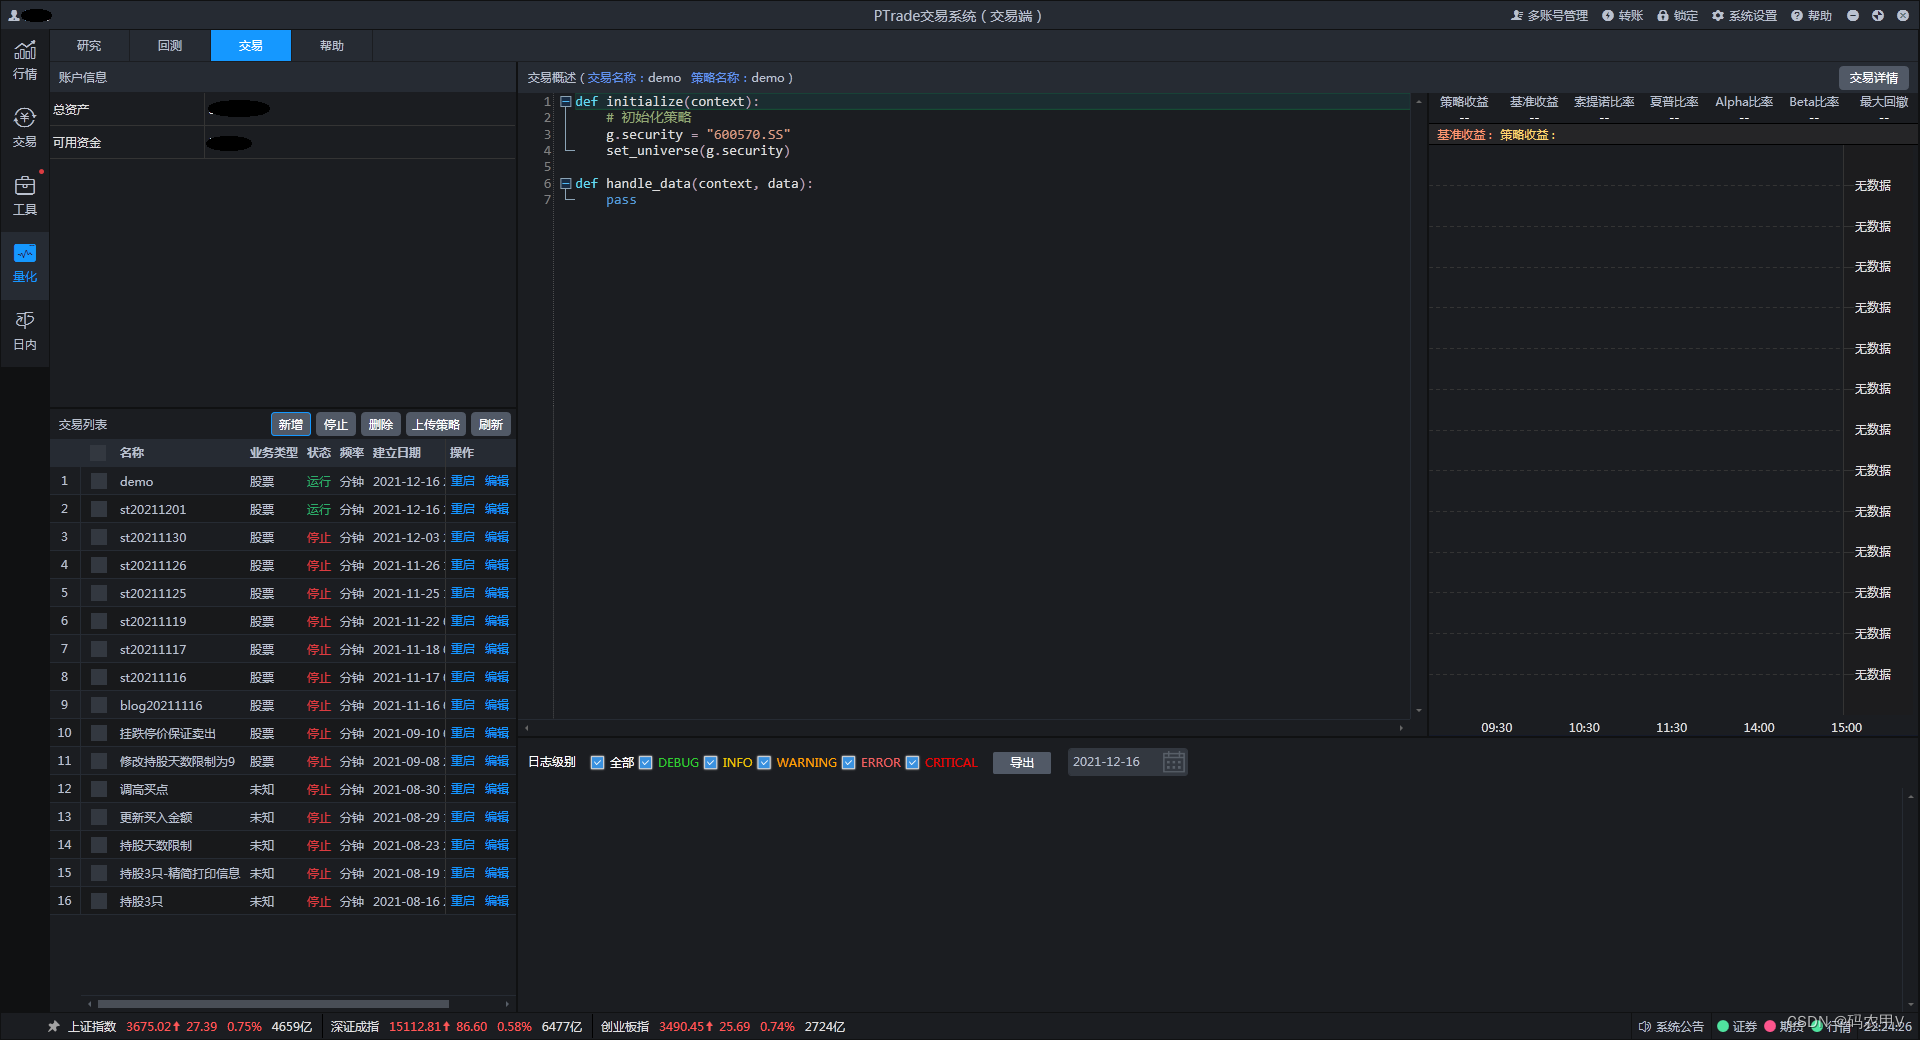Open the calendar picker next to log date

click(1173, 762)
